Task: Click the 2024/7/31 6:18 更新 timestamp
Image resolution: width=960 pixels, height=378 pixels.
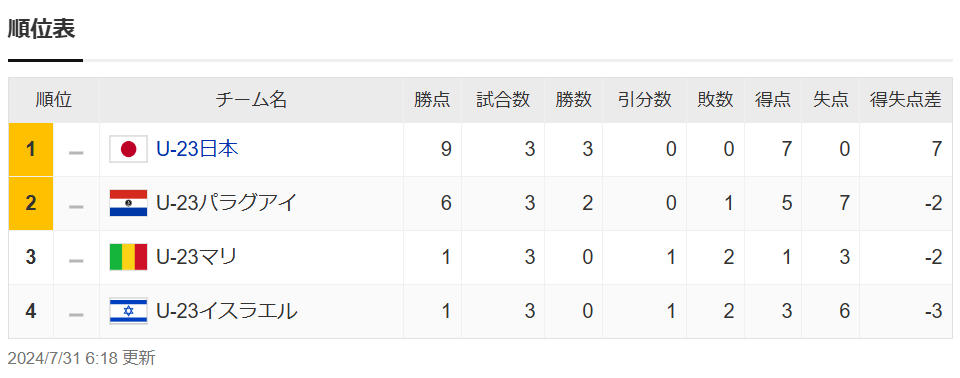Action: [x=81, y=358]
